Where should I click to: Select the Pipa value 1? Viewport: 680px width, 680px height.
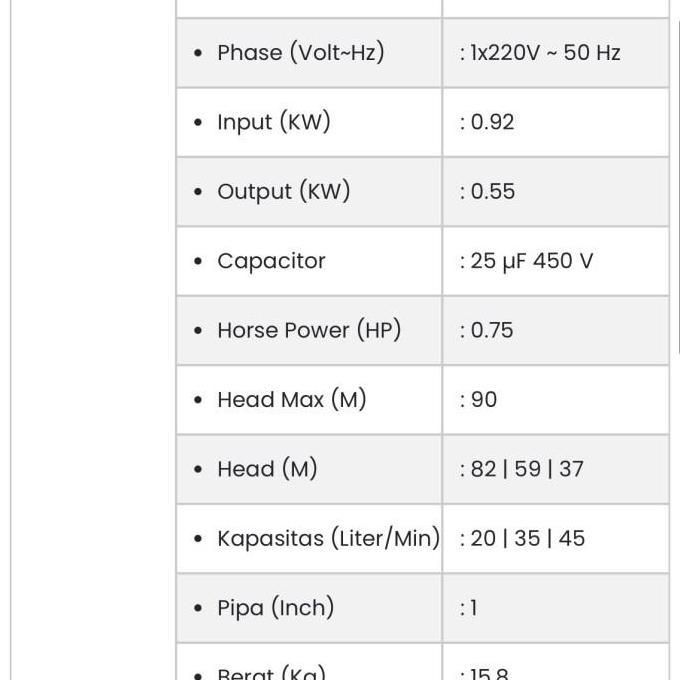472,608
